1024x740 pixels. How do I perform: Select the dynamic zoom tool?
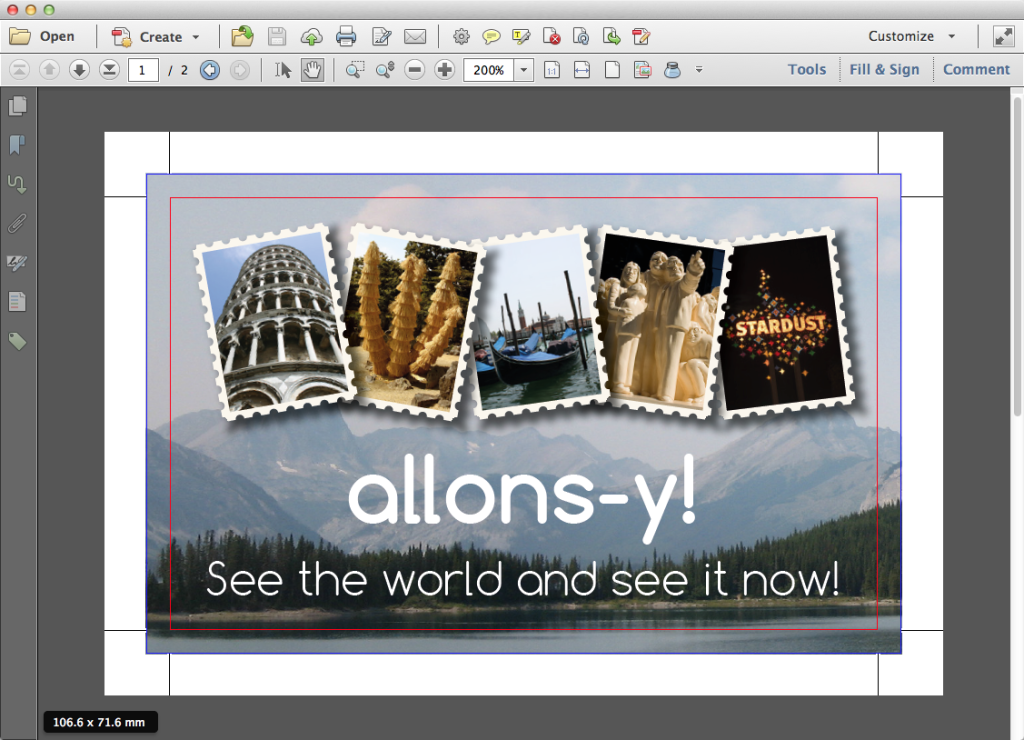385,70
